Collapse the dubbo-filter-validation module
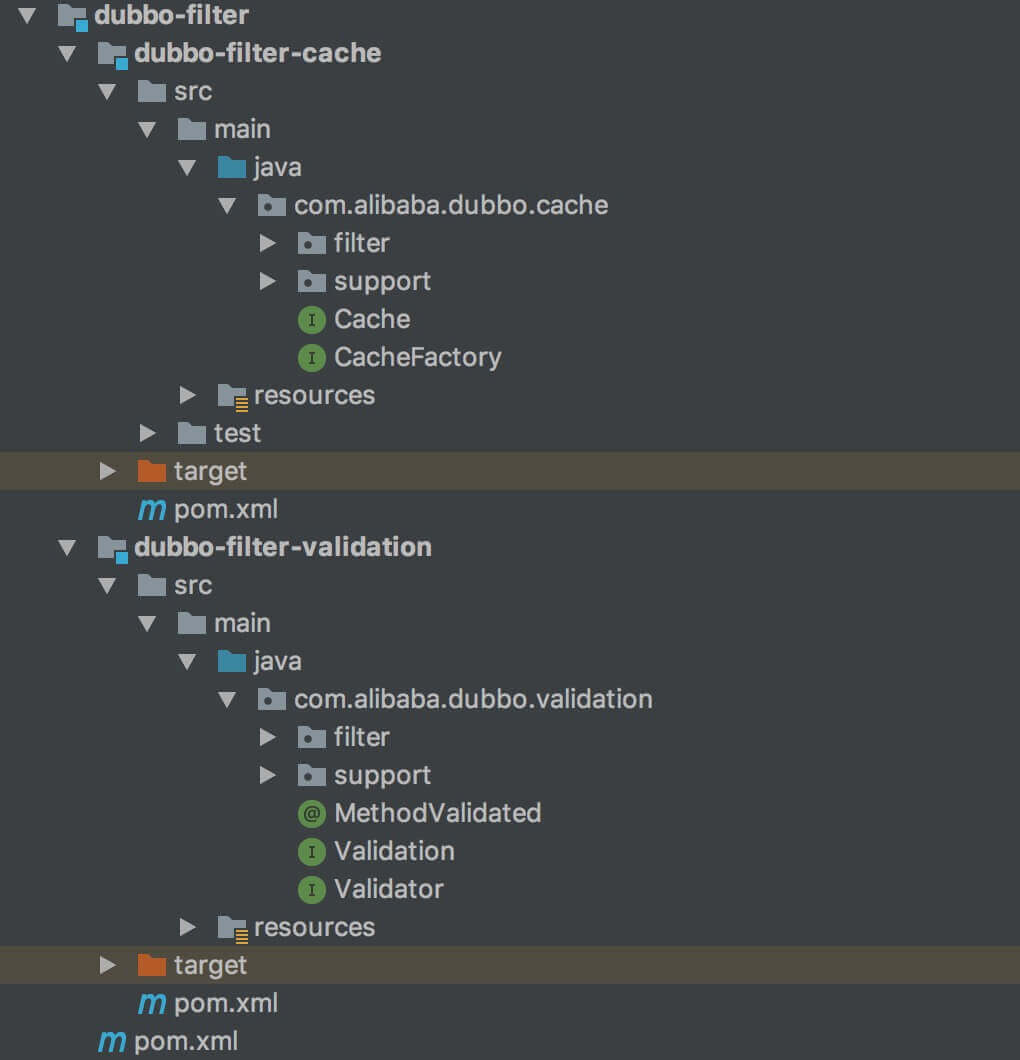The height and width of the screenshot is (1060, 1020). click(x=67, y=548)
